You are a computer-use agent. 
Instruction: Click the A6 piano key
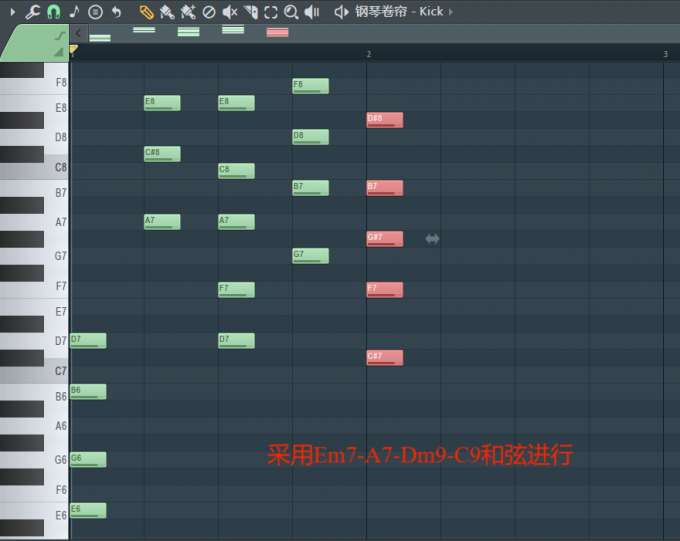[56, 426]
